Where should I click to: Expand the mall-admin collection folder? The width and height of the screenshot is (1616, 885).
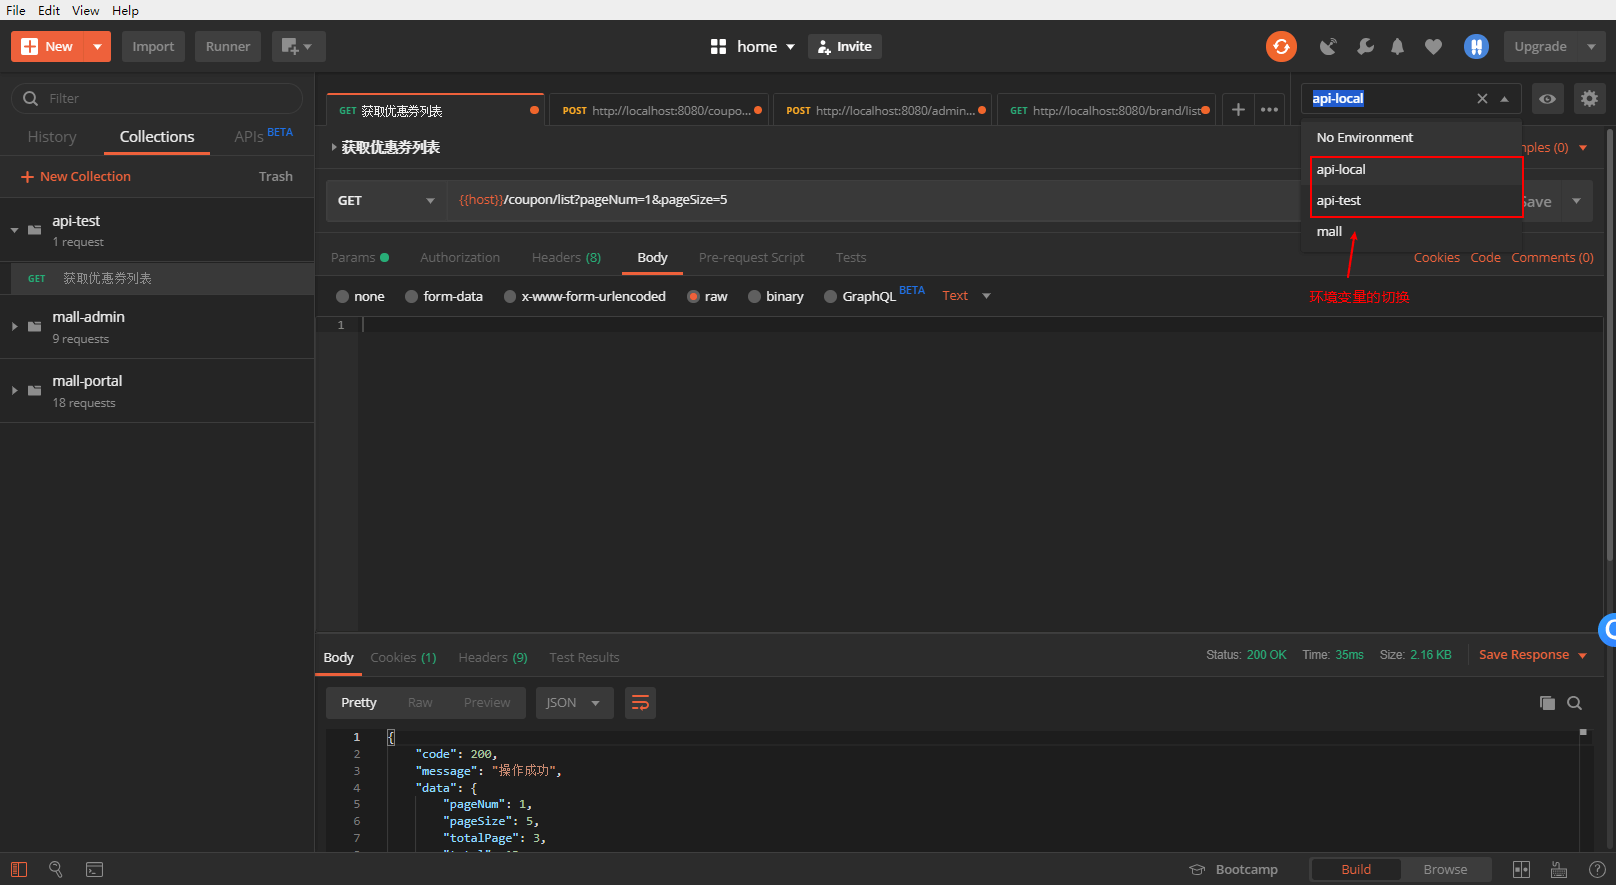(x=15, y=326)
